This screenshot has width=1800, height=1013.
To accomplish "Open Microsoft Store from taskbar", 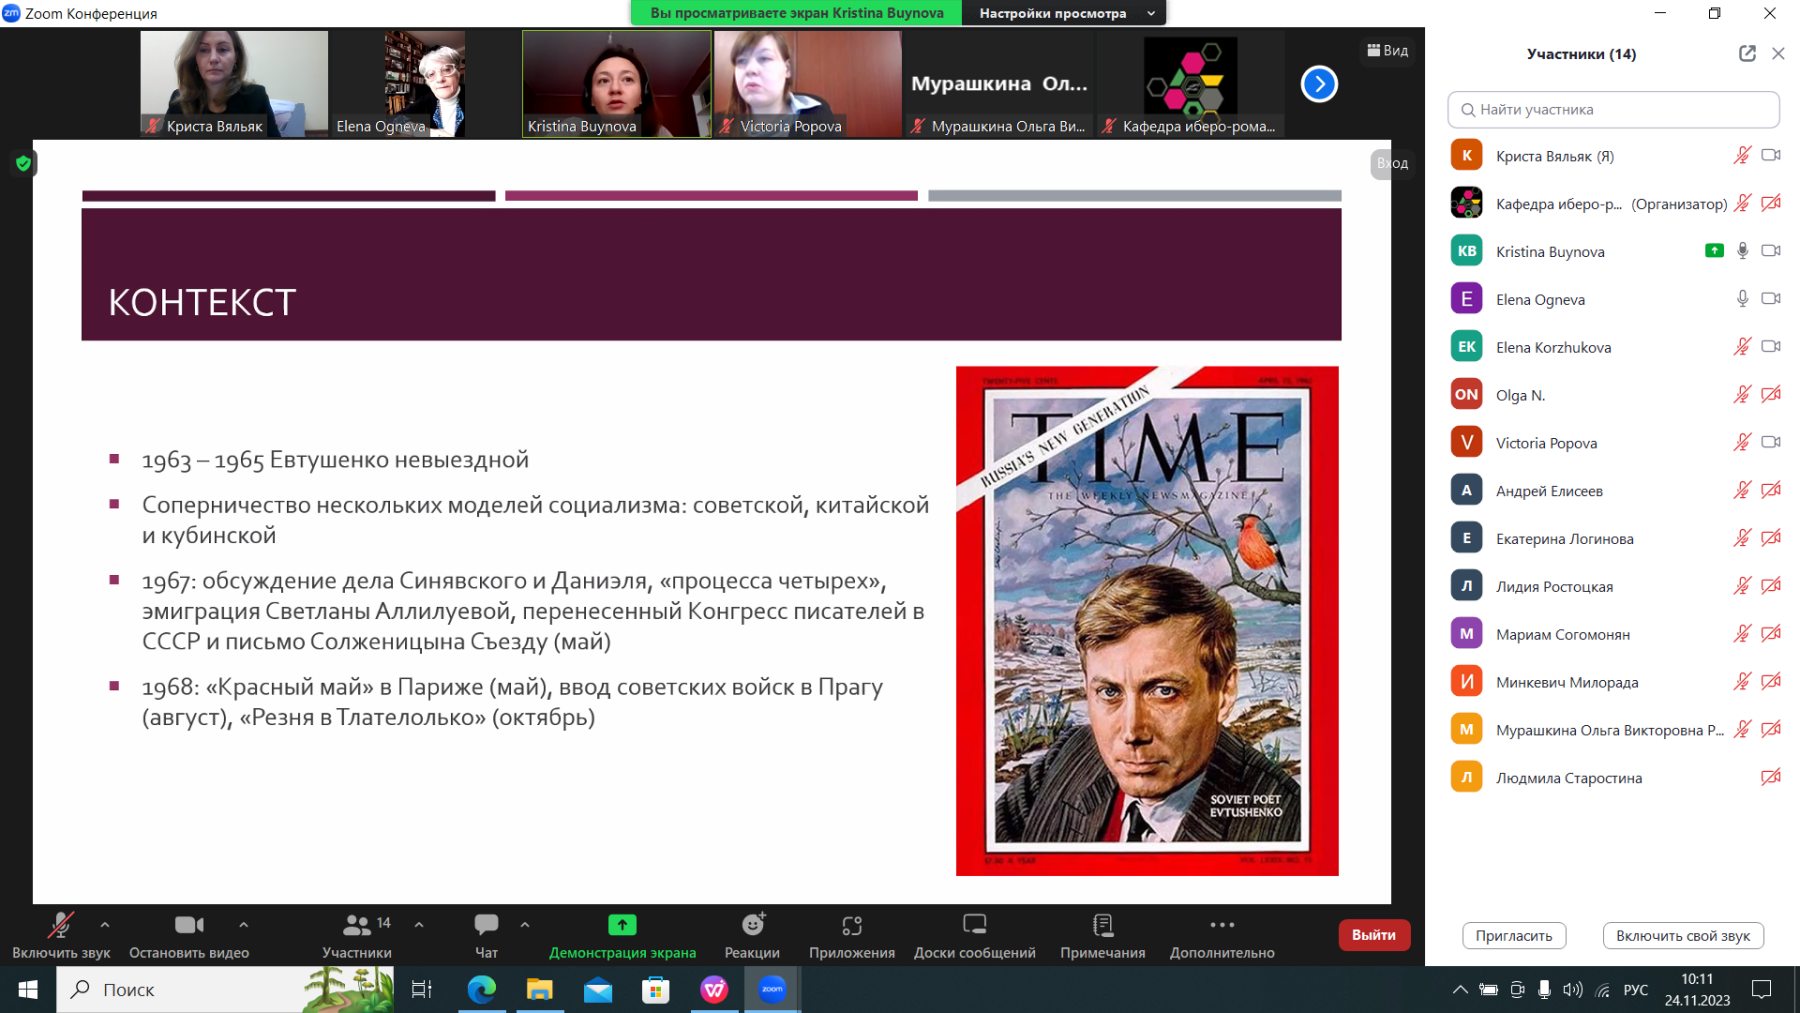I will click(656, 989).
